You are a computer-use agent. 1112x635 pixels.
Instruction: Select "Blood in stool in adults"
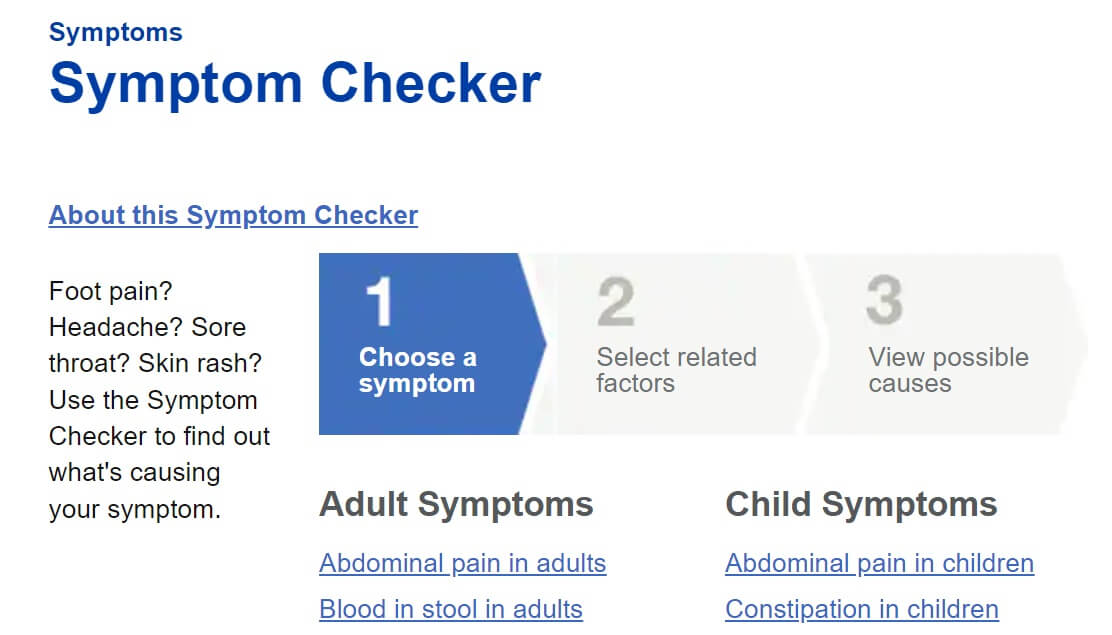click(450, 609)
